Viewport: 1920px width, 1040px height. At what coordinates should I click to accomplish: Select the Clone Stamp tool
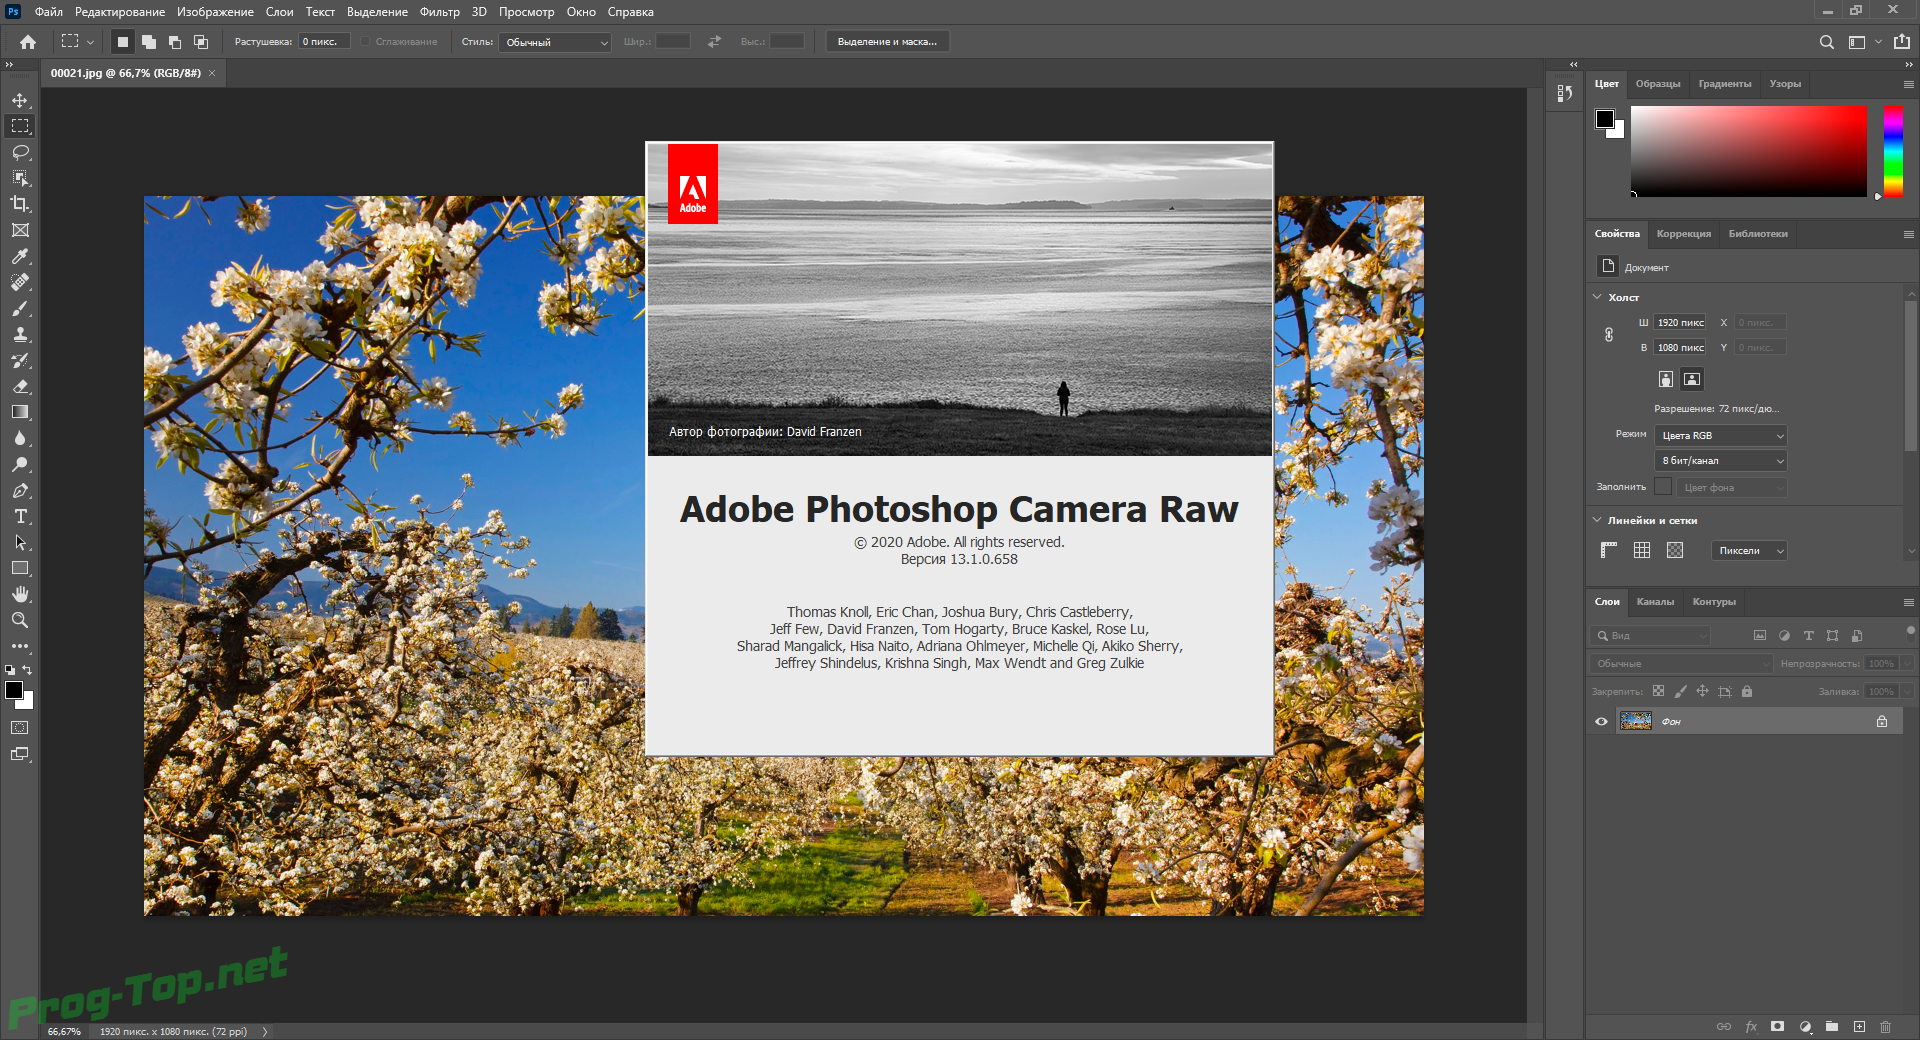[20, 334]
